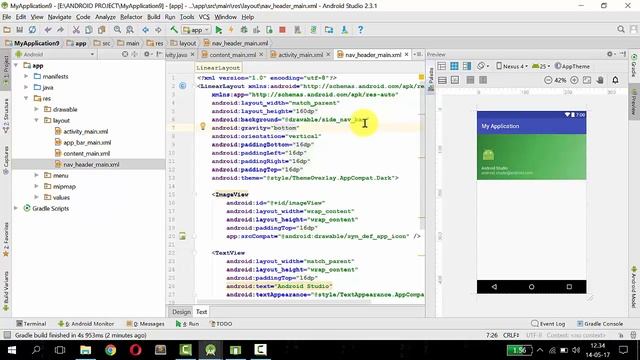Click the Save All toolbar icon

point(19,30)
